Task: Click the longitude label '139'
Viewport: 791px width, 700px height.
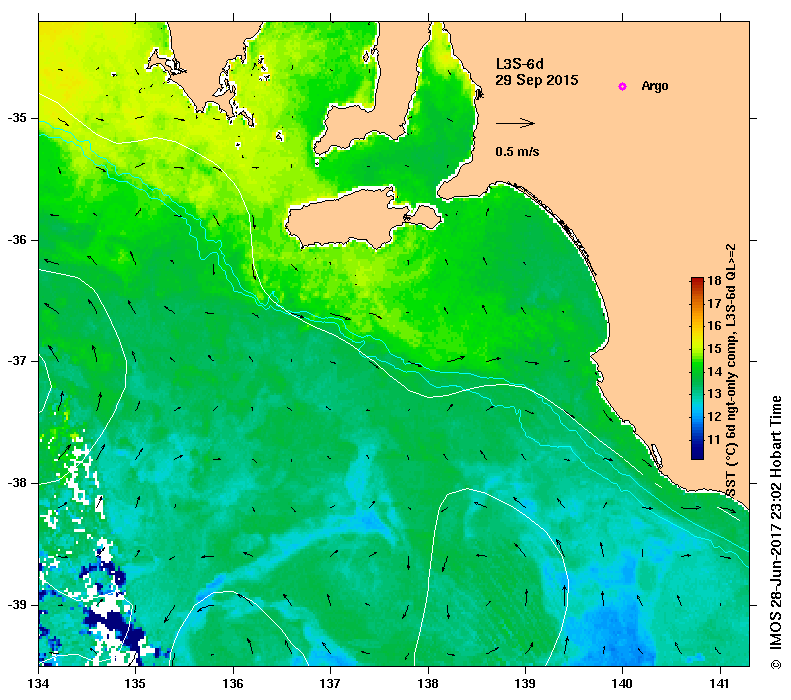Action: point(526,684)
